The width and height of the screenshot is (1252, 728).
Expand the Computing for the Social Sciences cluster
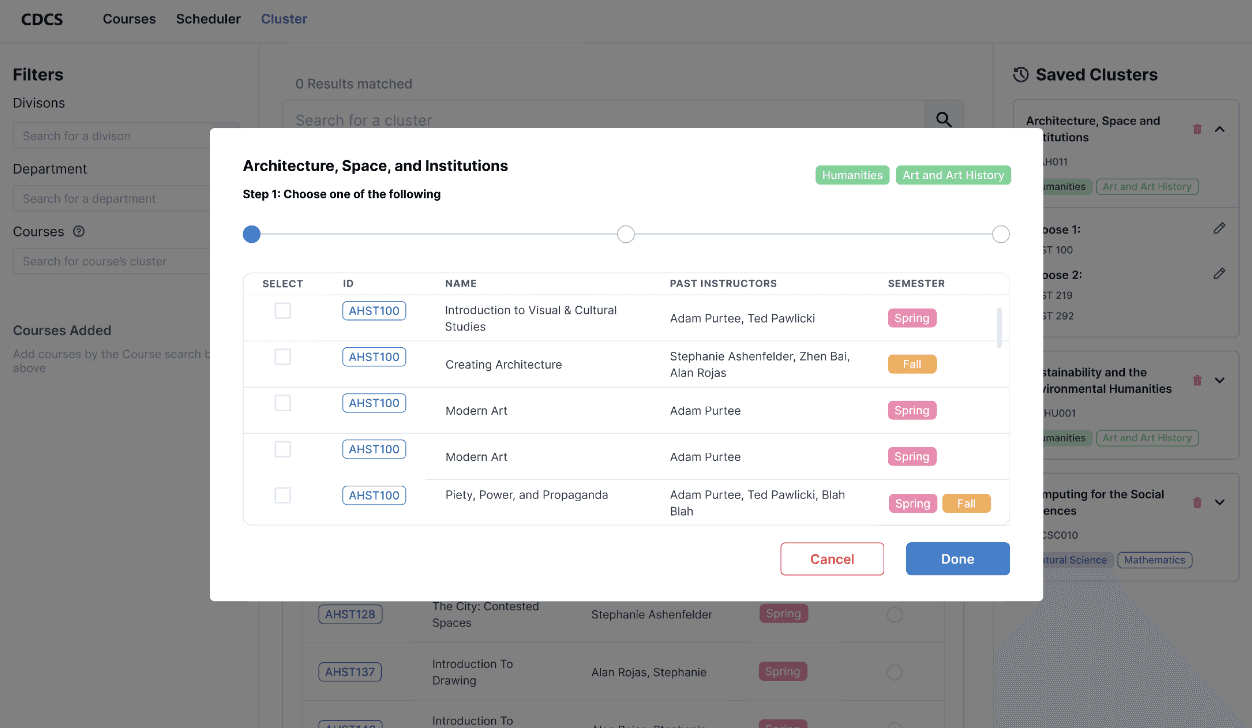1220,502
